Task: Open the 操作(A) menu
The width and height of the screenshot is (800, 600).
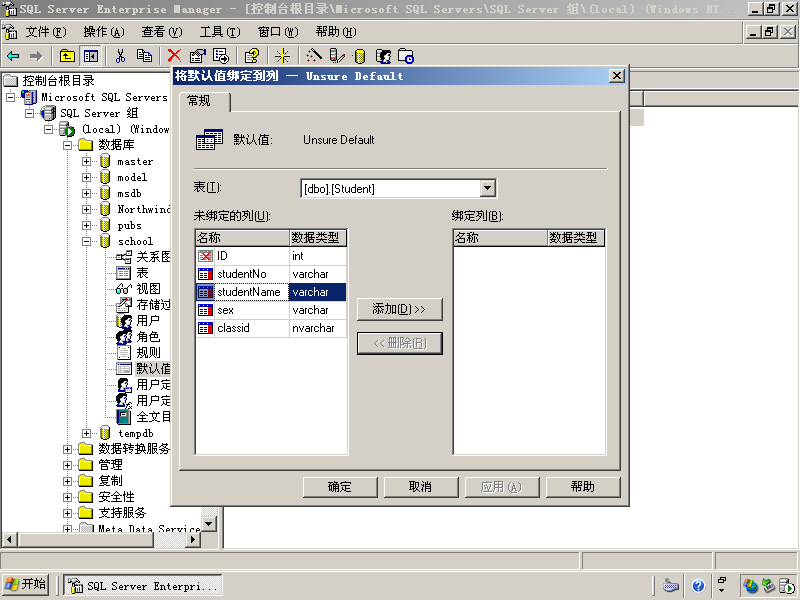Action: [x=104, y=32]
